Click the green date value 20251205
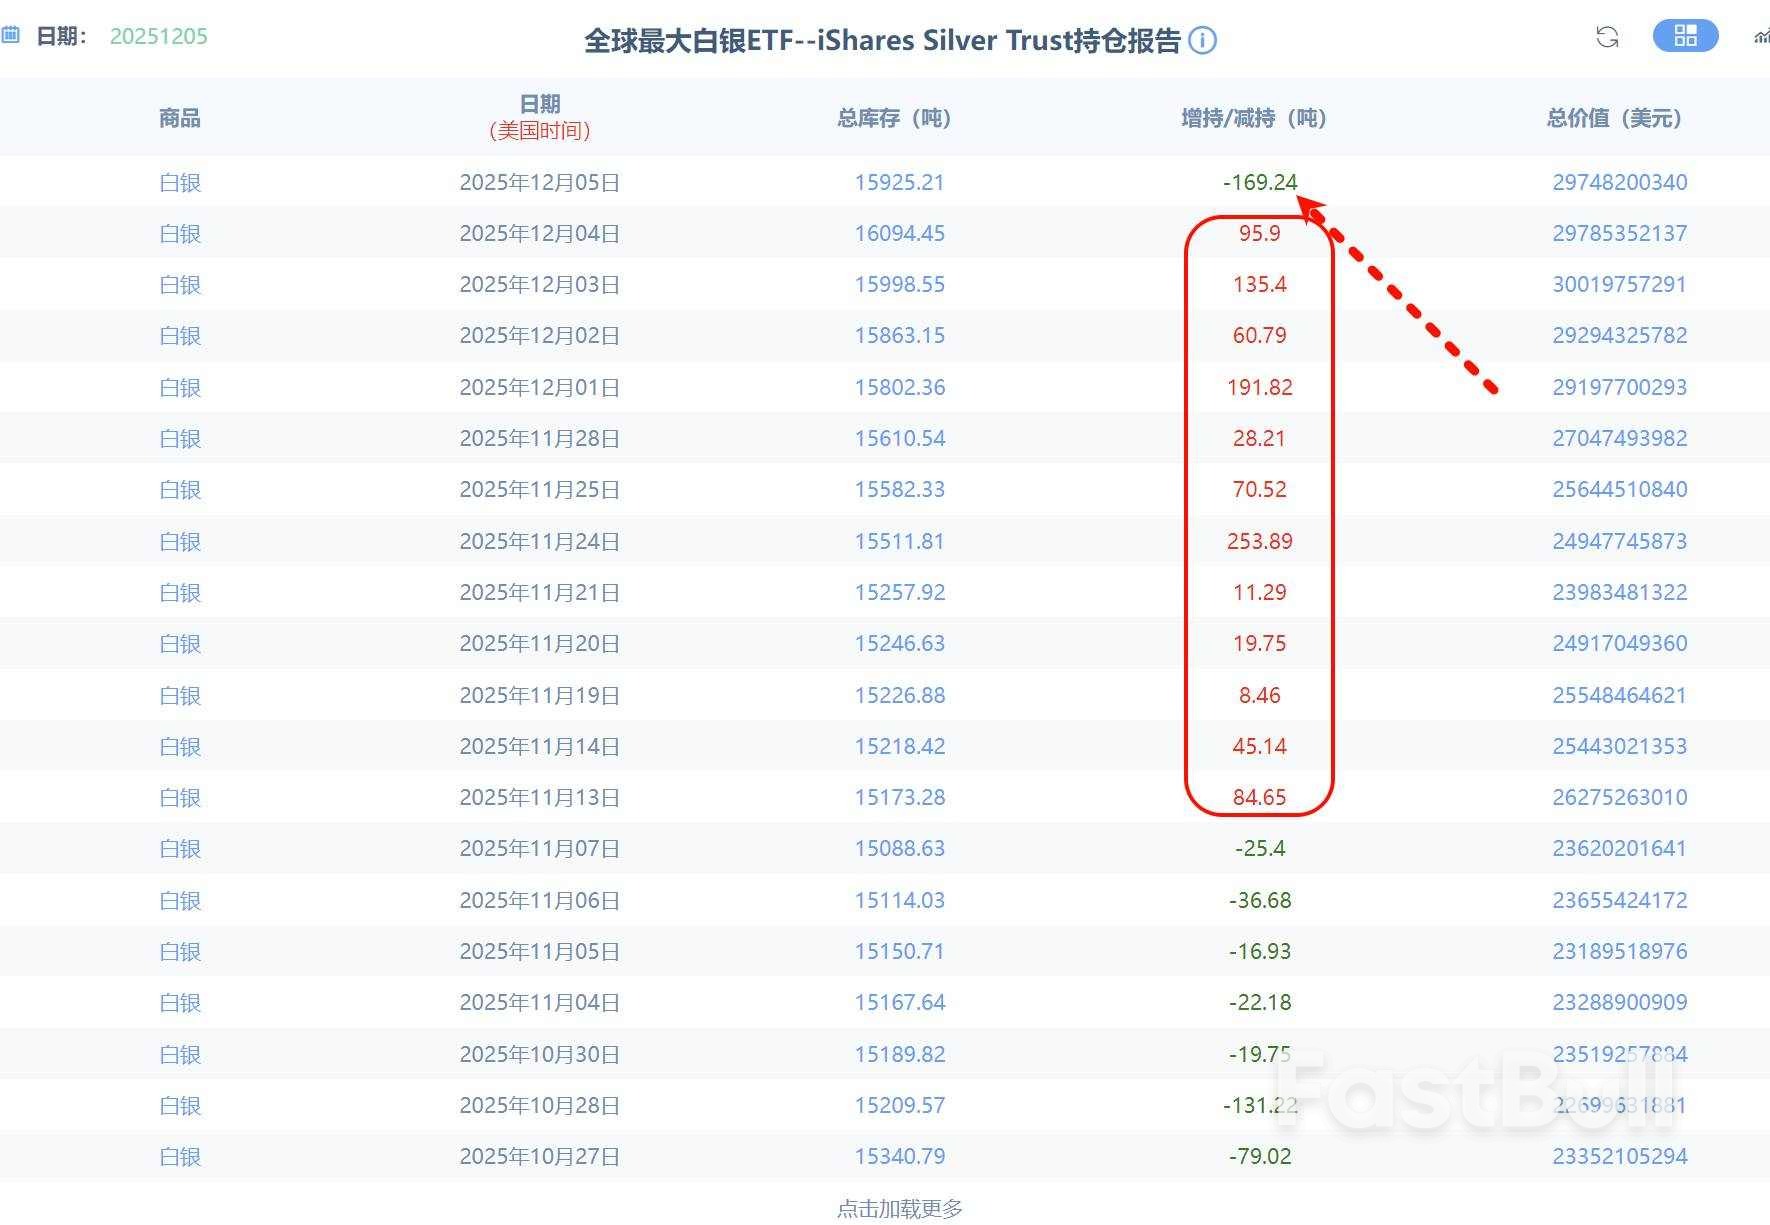This screenshot has height=1225, width=1770. [157, 36]
